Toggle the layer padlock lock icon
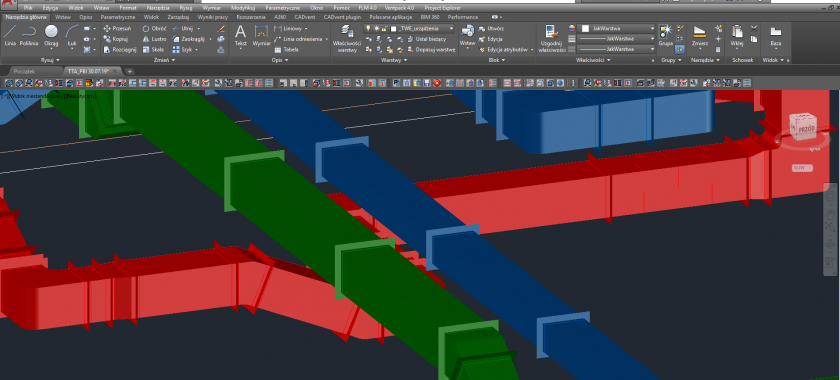The width and height of the screenshot is (840, 380). pyautogui.click(x=384, y=28)
